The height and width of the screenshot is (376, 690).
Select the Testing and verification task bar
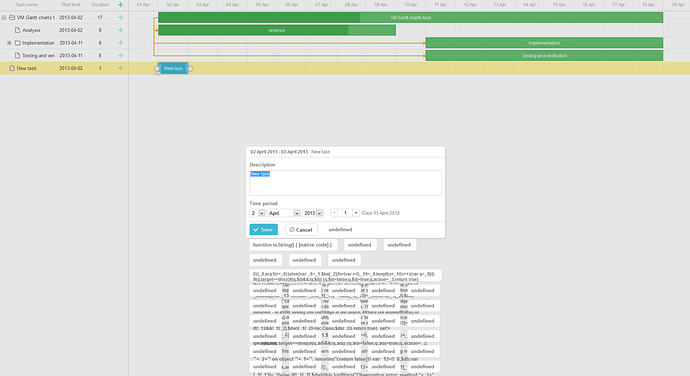point(544,55)
